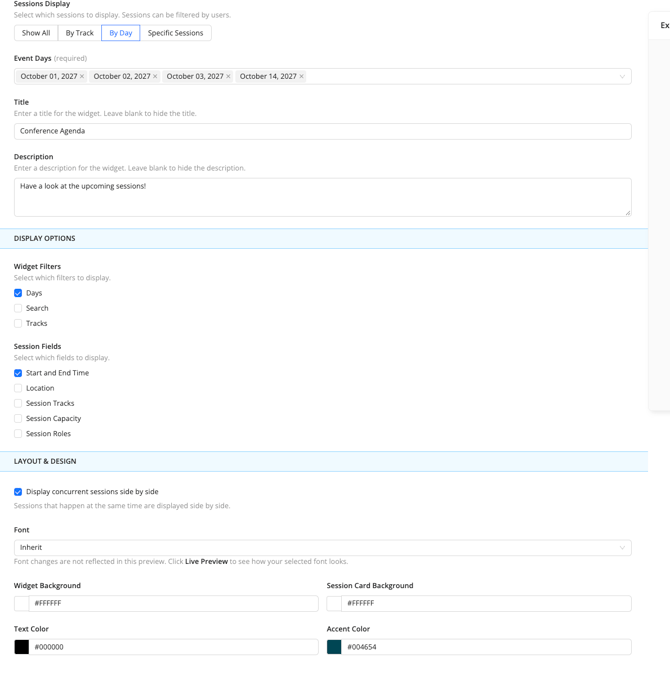This screenshot has width=670, height=681.
Task: Toggle Display concurrent sessions side by side
Action: click(18, 492)
